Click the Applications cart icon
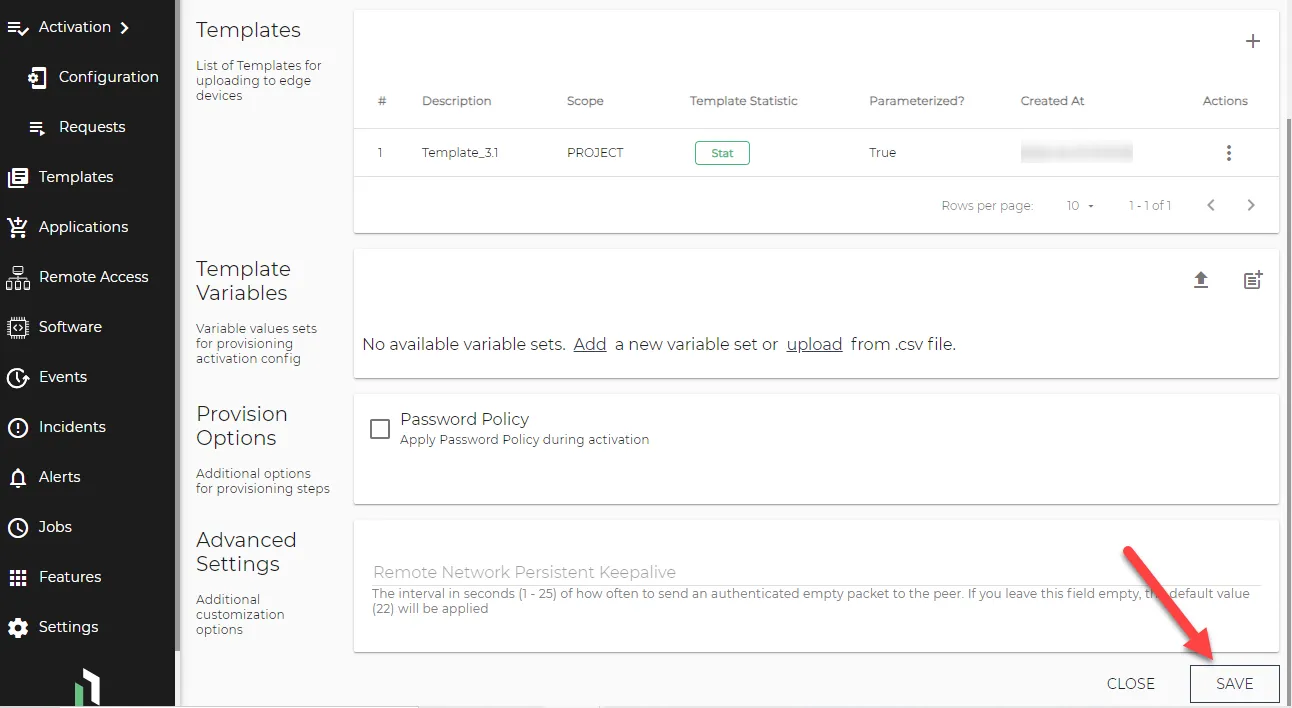This screenshot has height=708, width=1292. (18, 228)
